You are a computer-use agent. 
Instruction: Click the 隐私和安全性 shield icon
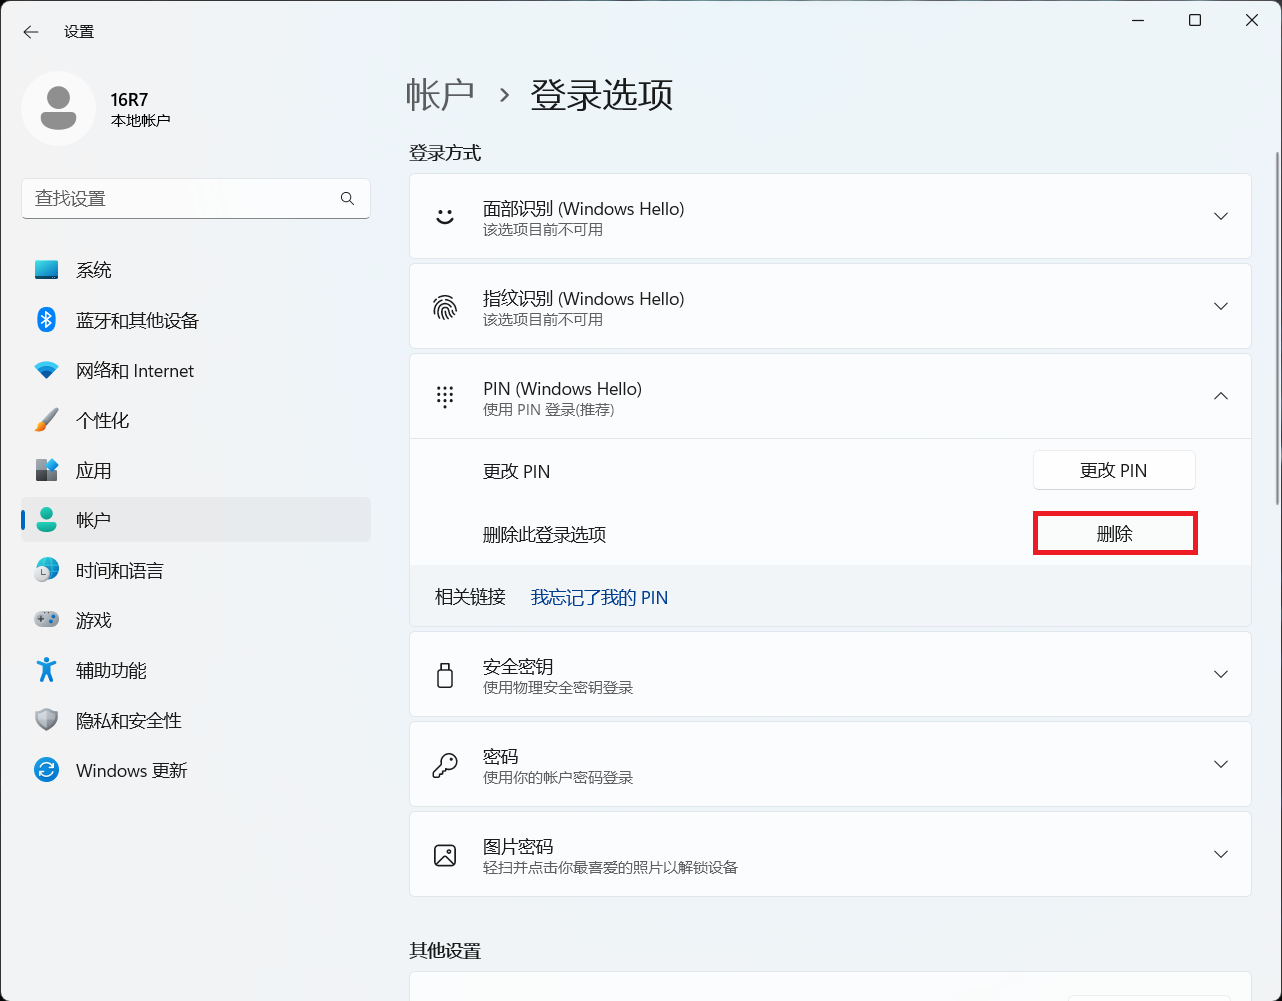coord(46,720)
